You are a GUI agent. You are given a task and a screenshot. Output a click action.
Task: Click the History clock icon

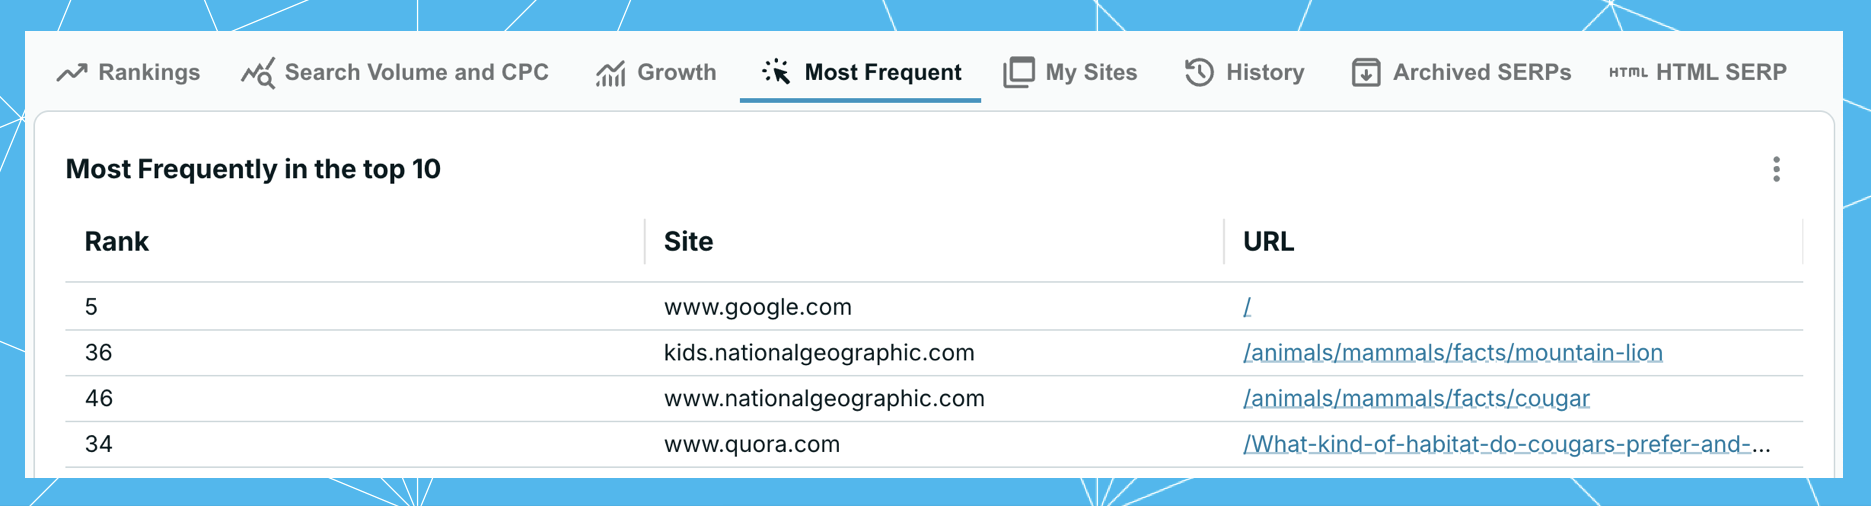1199,72
